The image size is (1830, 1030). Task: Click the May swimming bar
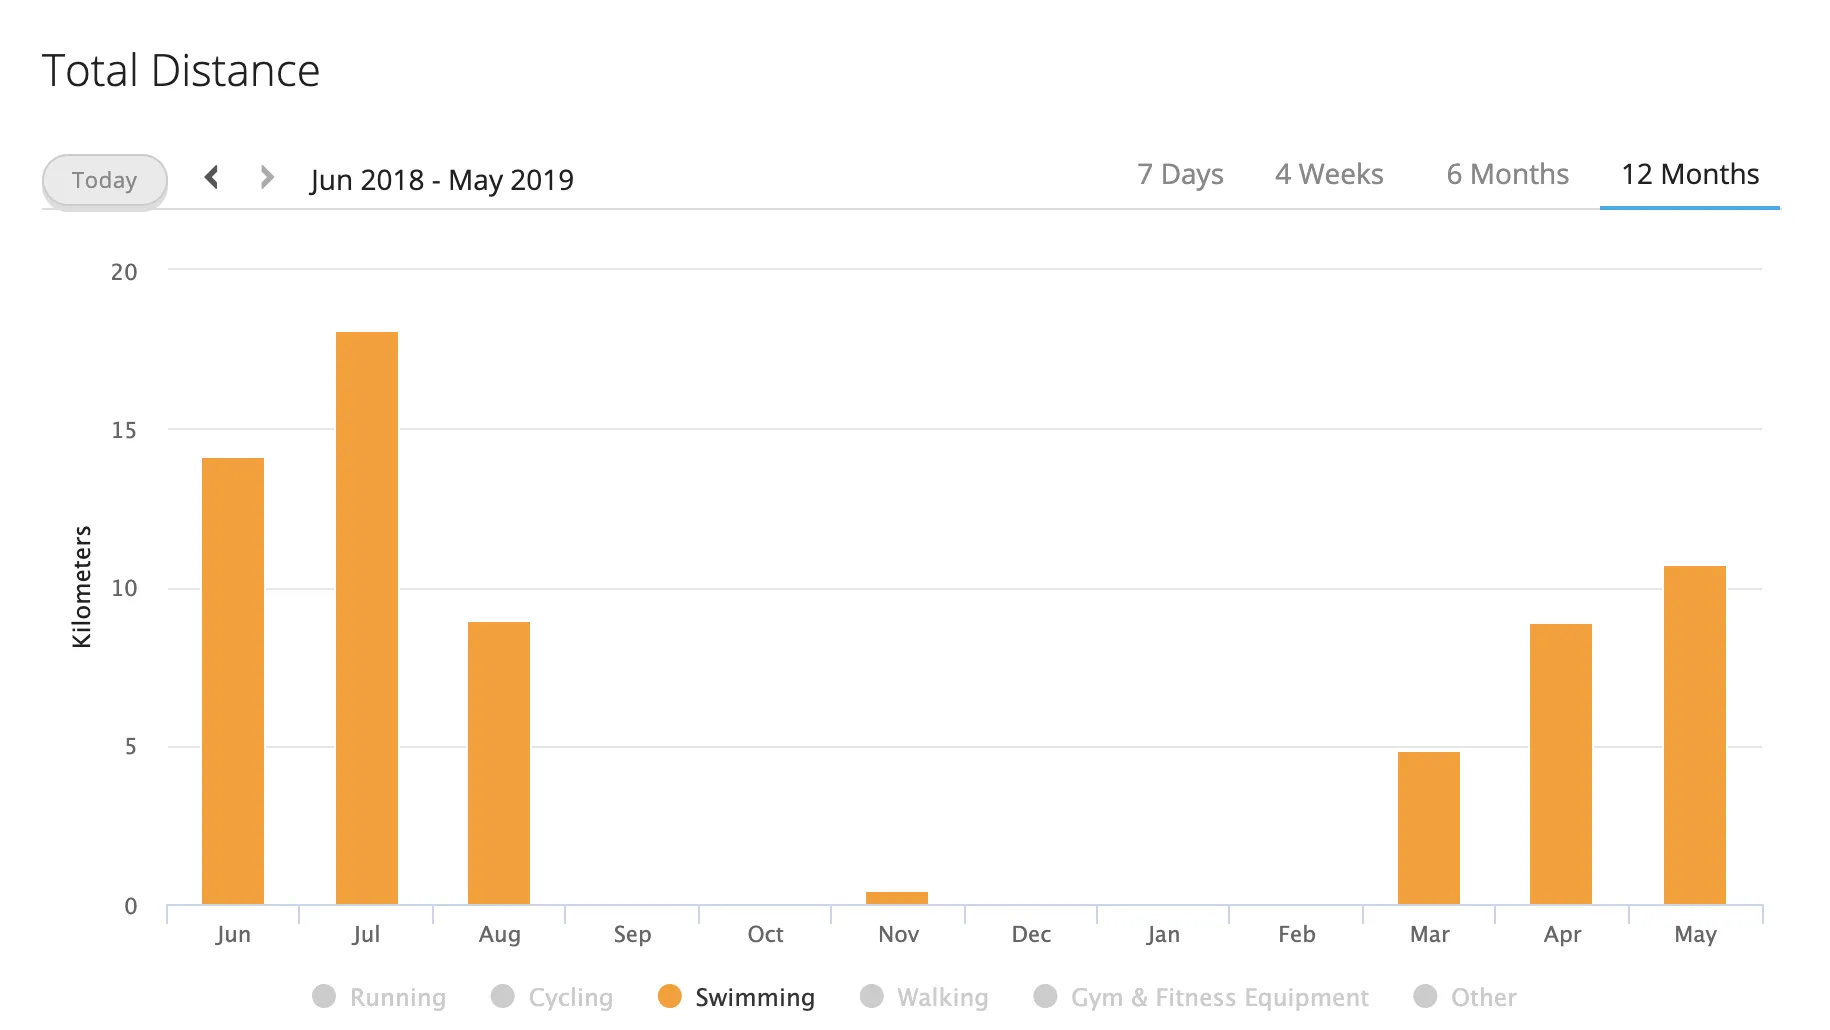(x=1695, y=735)
